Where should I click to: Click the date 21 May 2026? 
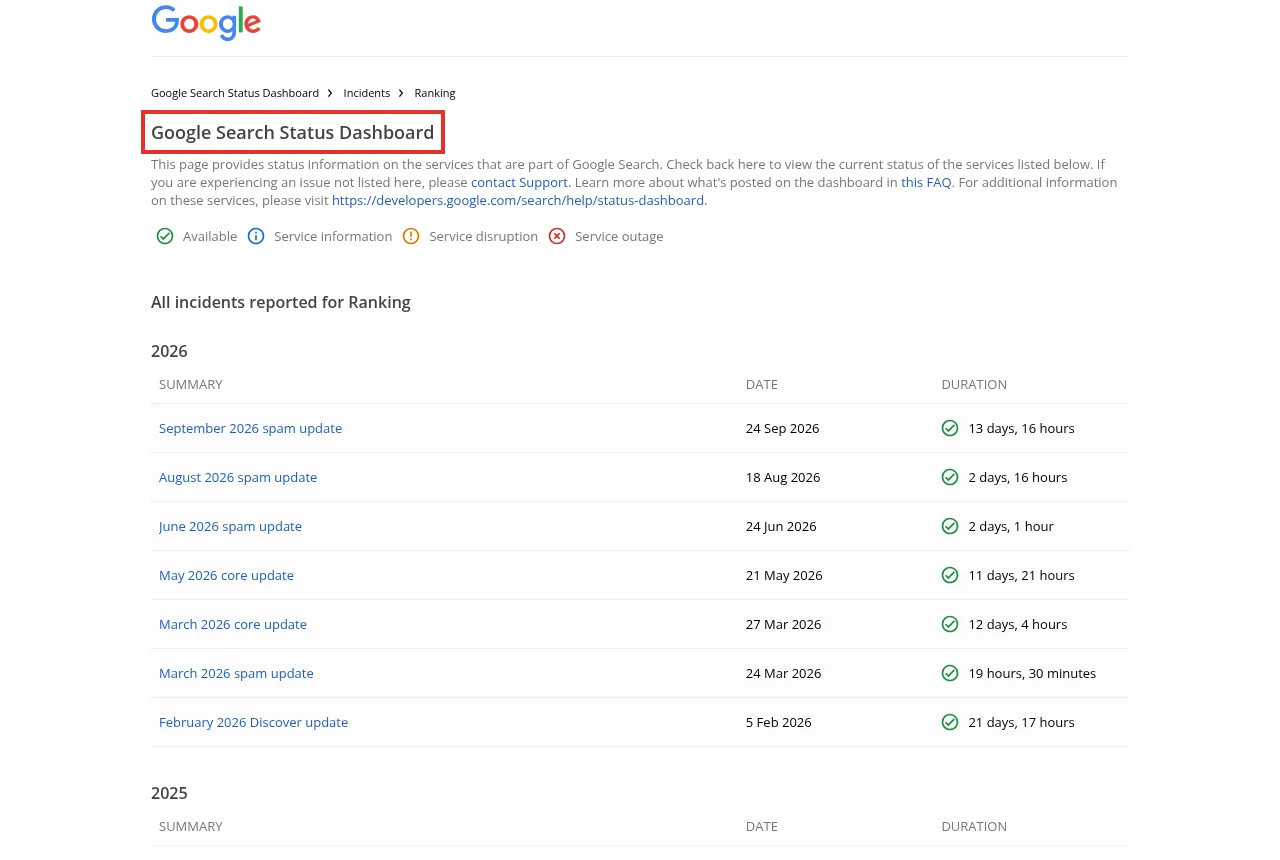click(784, 575)
